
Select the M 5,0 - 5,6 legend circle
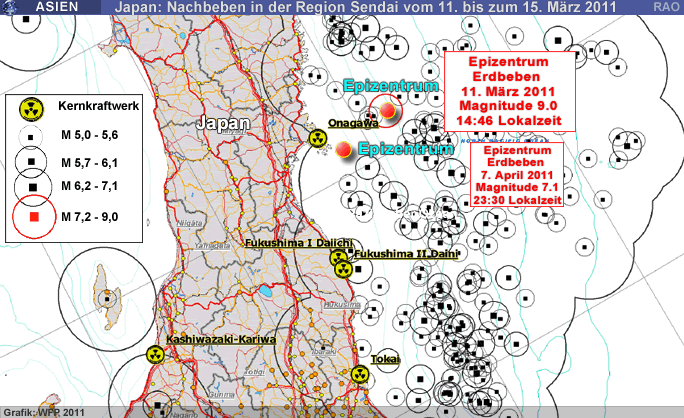tap(33, 136)
